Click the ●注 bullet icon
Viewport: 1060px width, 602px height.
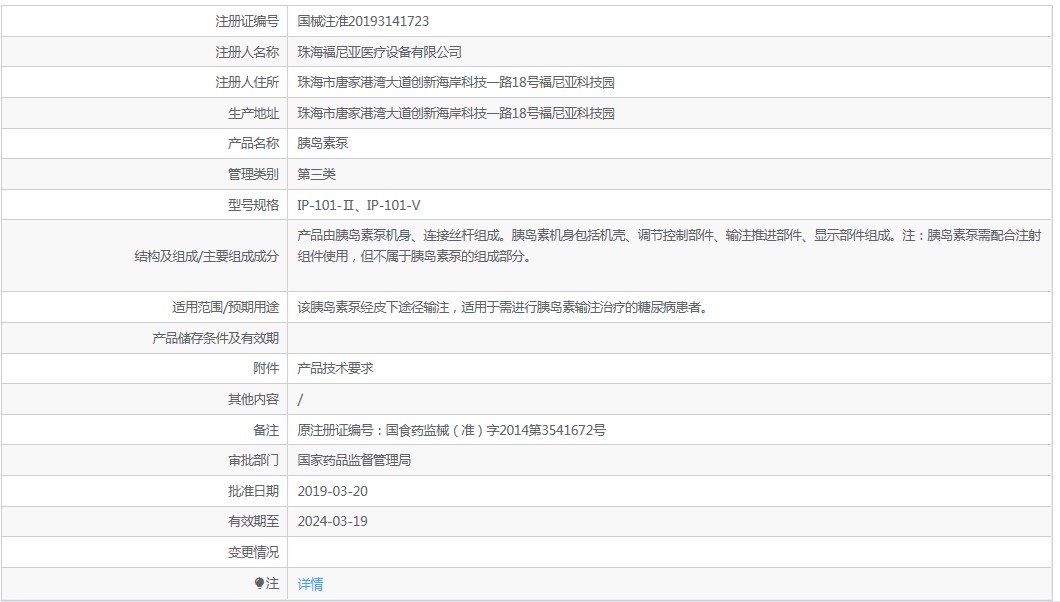click(260, 583)
